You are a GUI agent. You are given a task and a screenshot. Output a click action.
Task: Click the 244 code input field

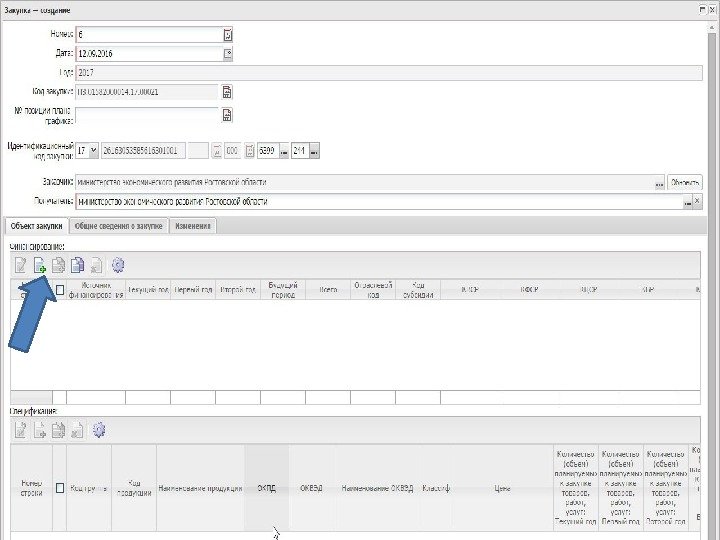point(300,151)
